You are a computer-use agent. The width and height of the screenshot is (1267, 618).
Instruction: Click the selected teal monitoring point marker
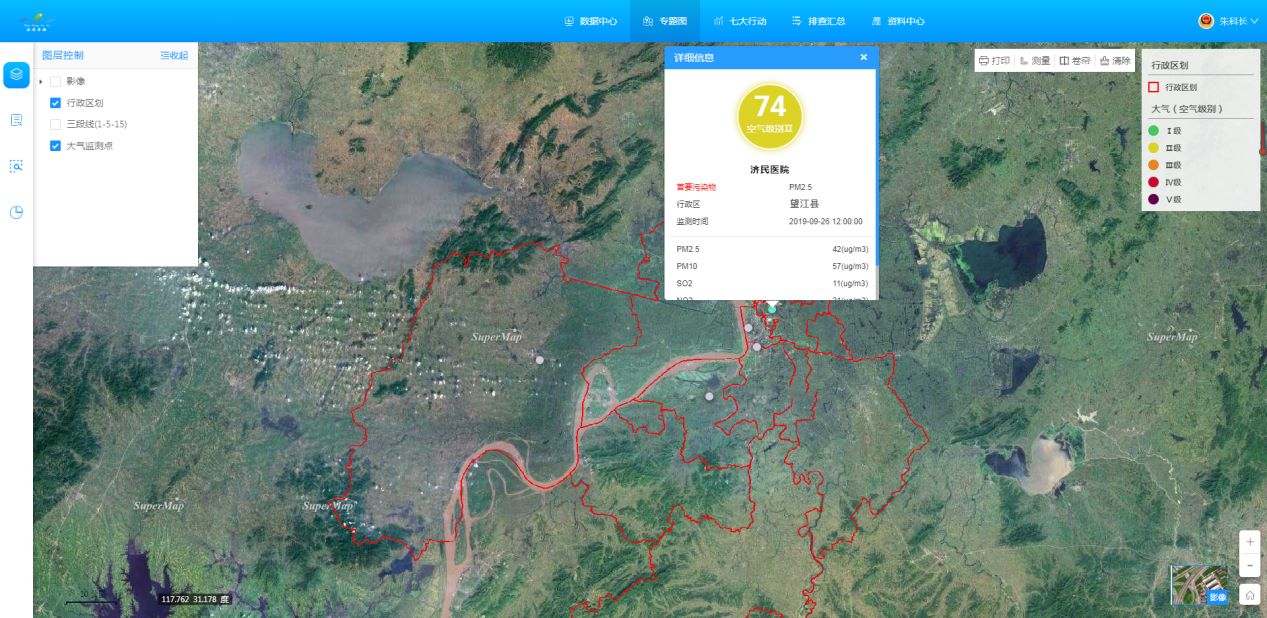[771, 309]
